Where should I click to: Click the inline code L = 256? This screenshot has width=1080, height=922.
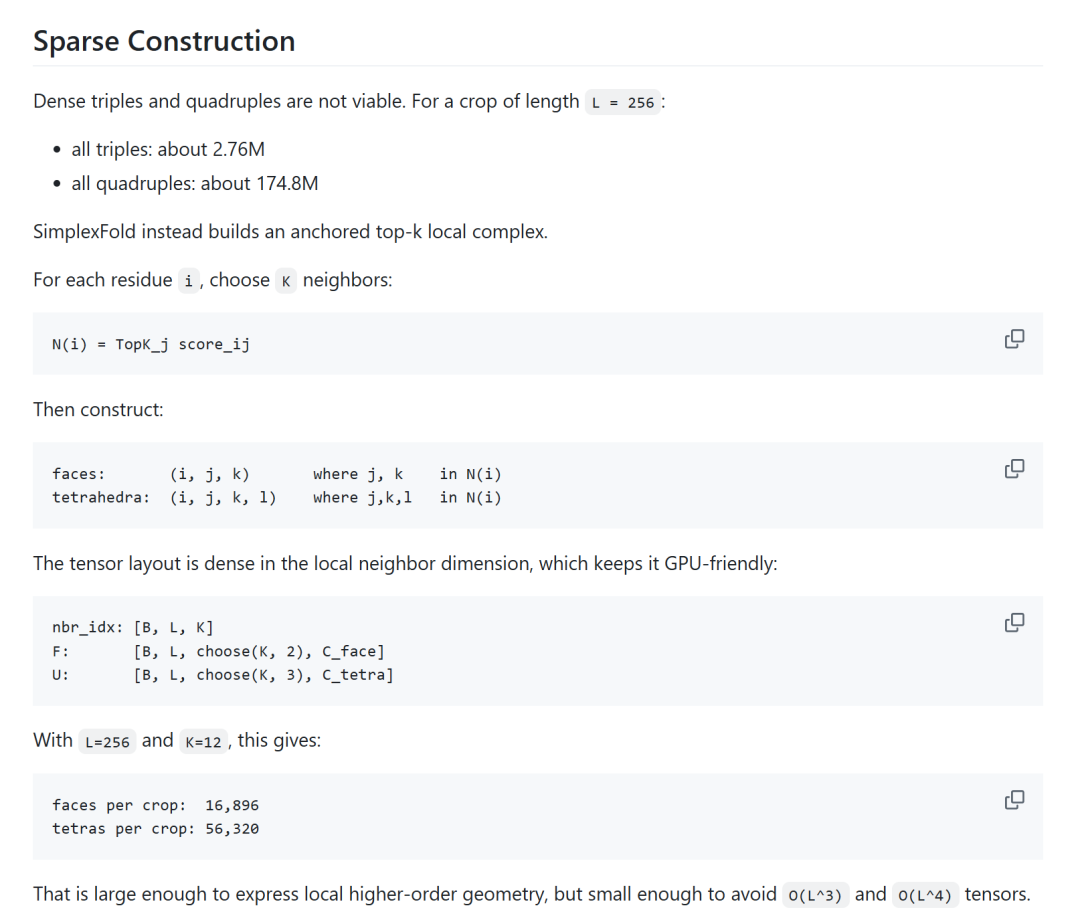(623, 103)
